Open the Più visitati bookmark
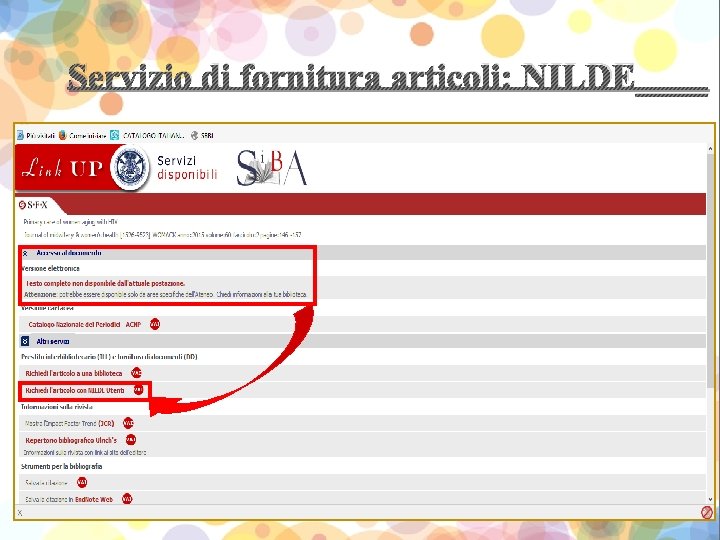The width and height of the screenshot is (720, 540). [36, 135]
